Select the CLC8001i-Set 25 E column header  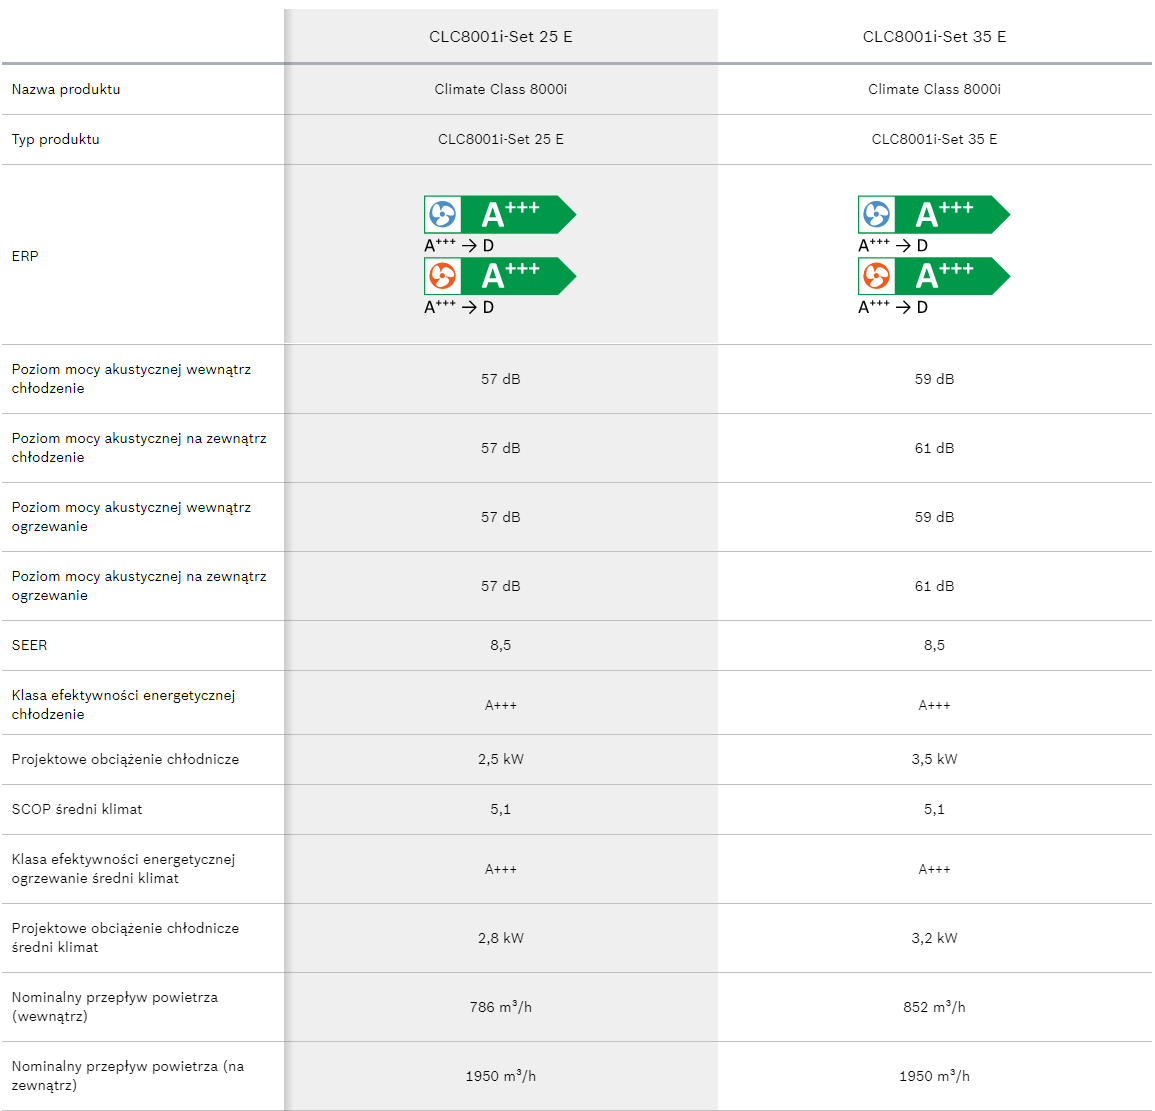501,37
